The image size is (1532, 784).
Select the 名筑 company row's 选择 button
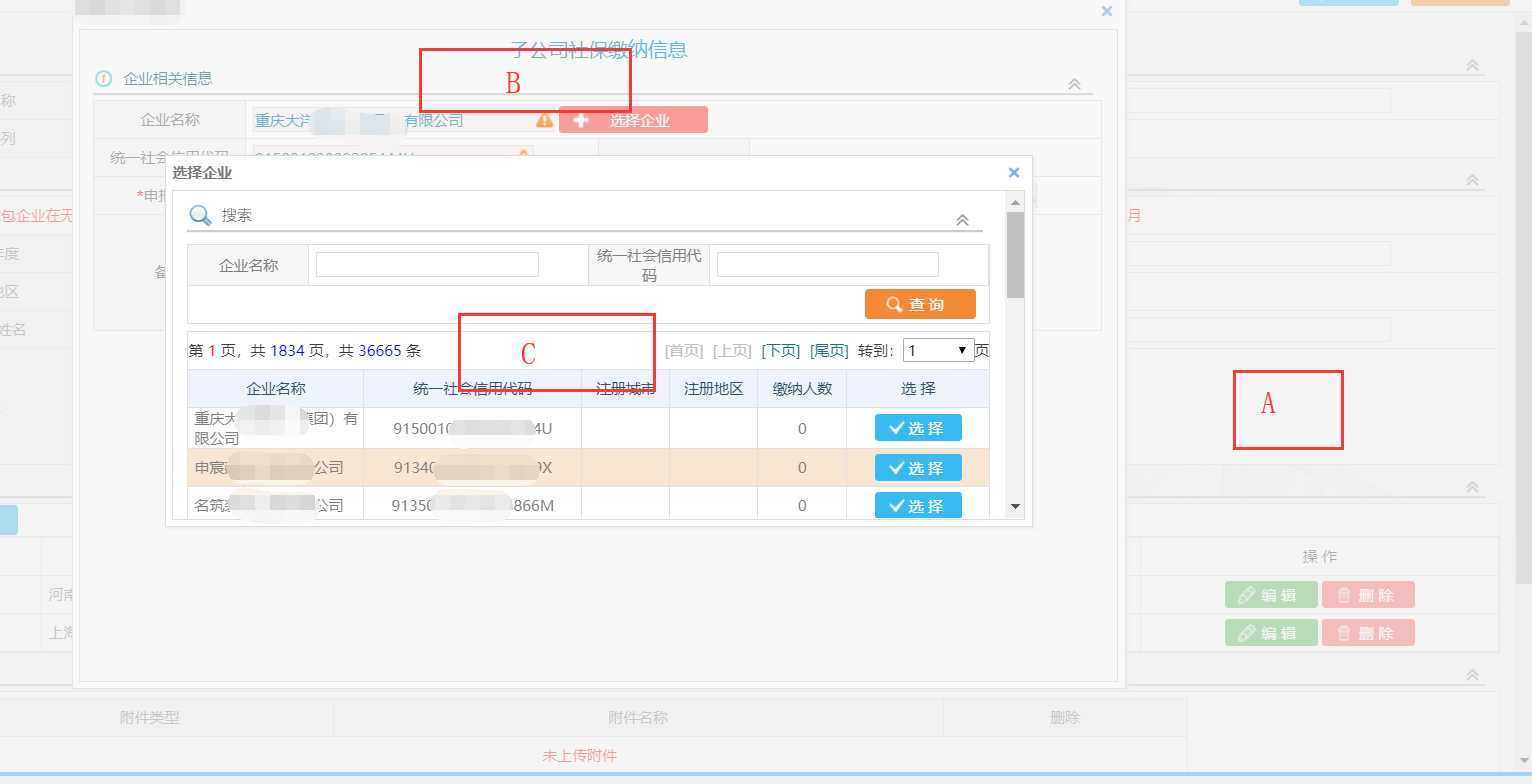coord(918,505)
